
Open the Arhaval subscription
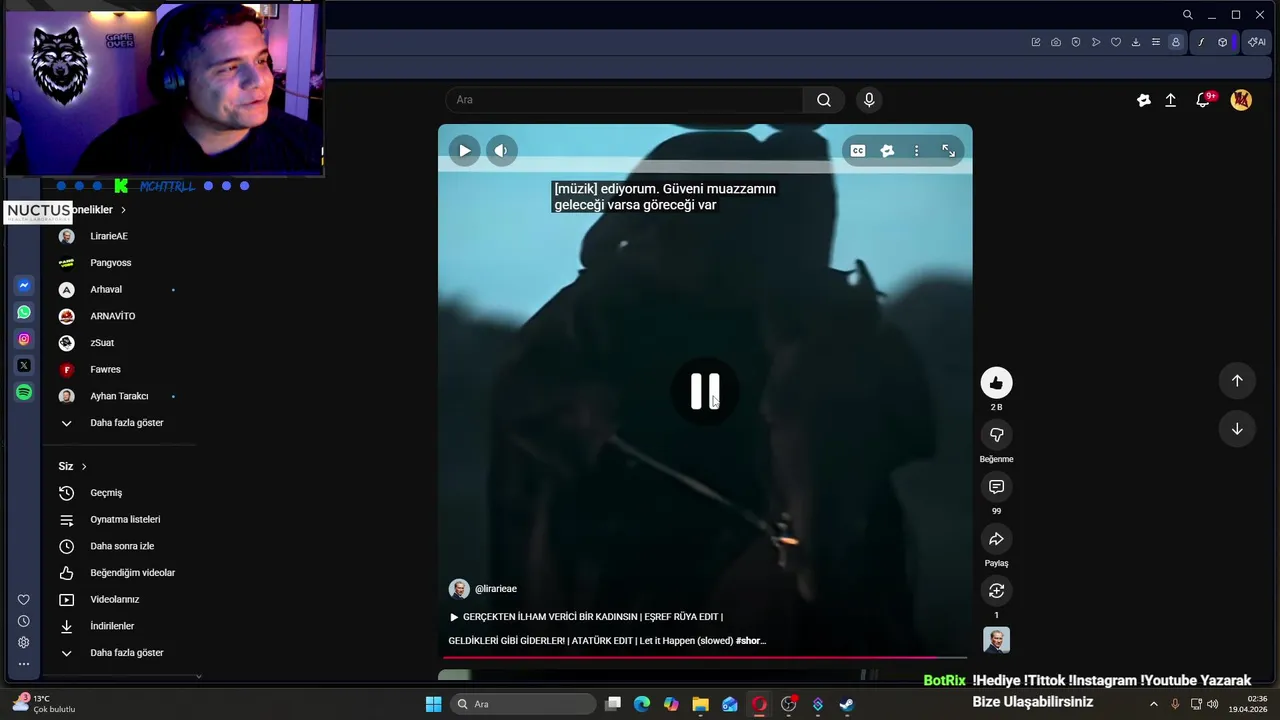click(106, 290)
